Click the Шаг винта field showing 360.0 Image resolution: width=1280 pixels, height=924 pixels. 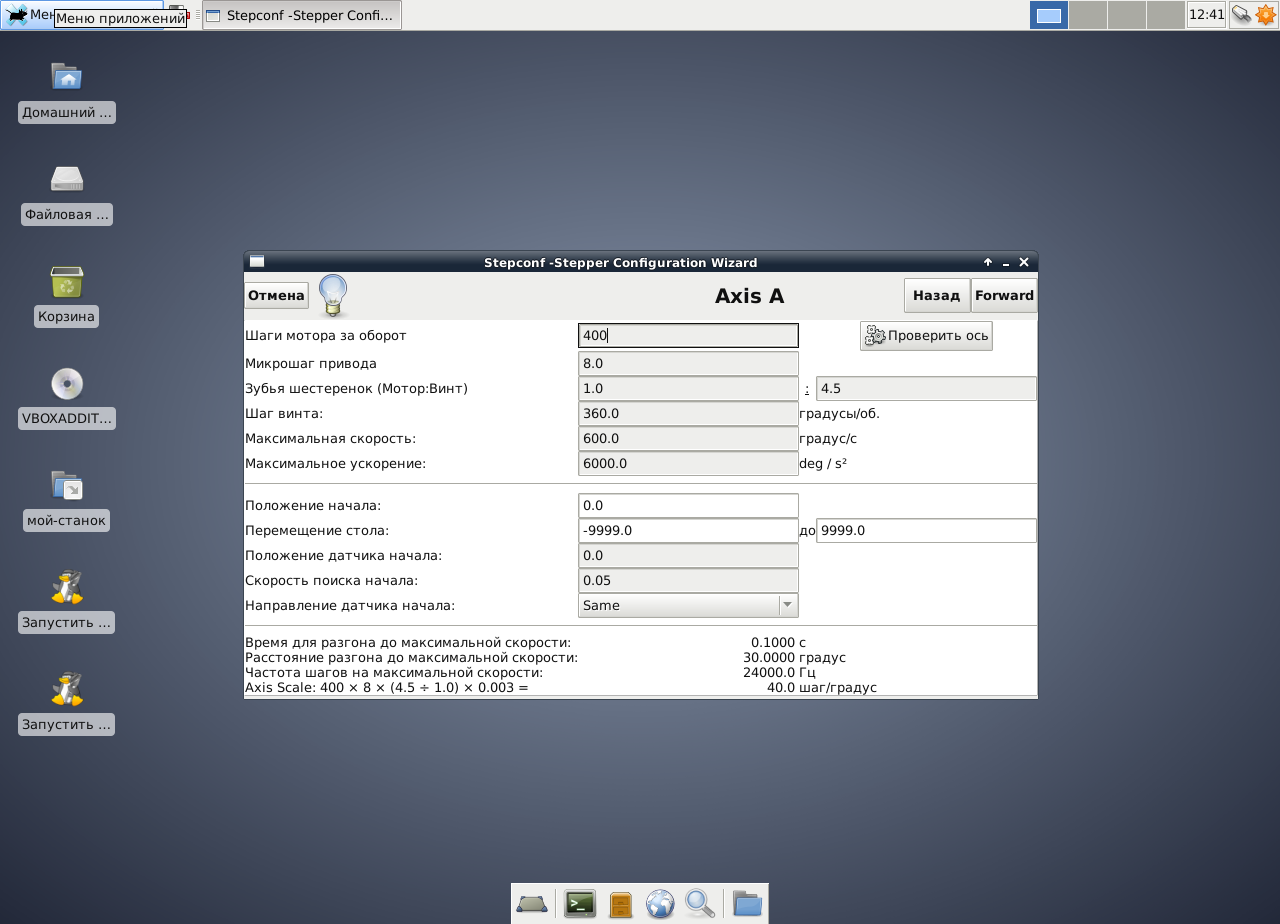pyautogui.click(x=688, y=414)
